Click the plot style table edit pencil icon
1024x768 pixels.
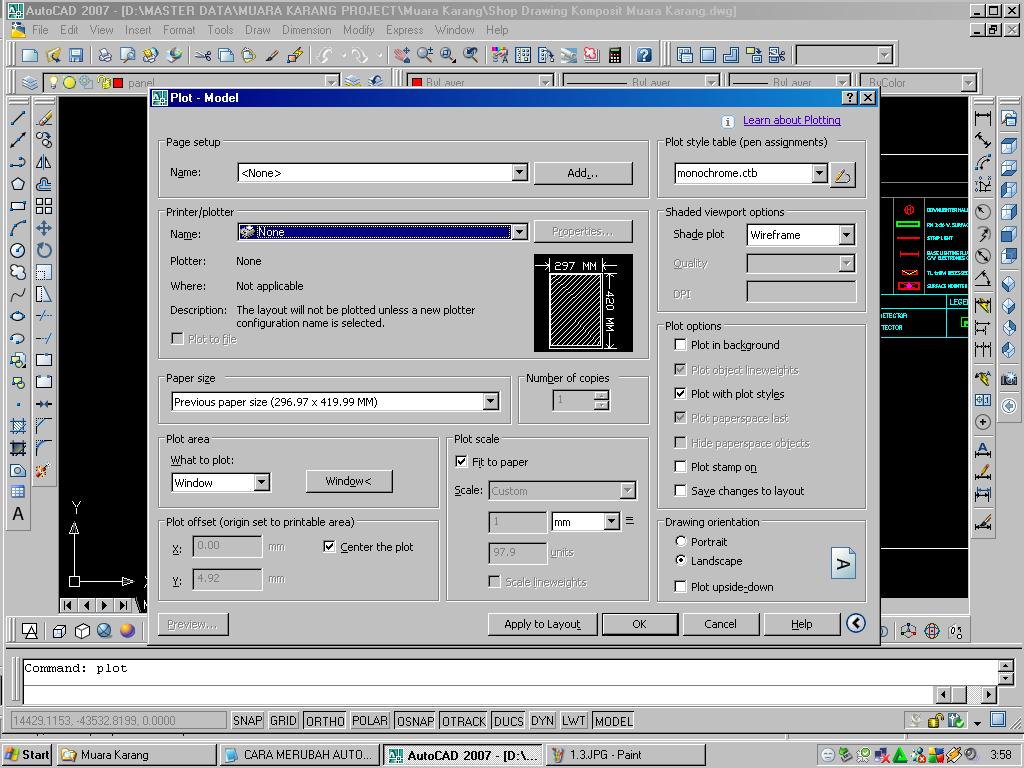(x=842, y=174)
